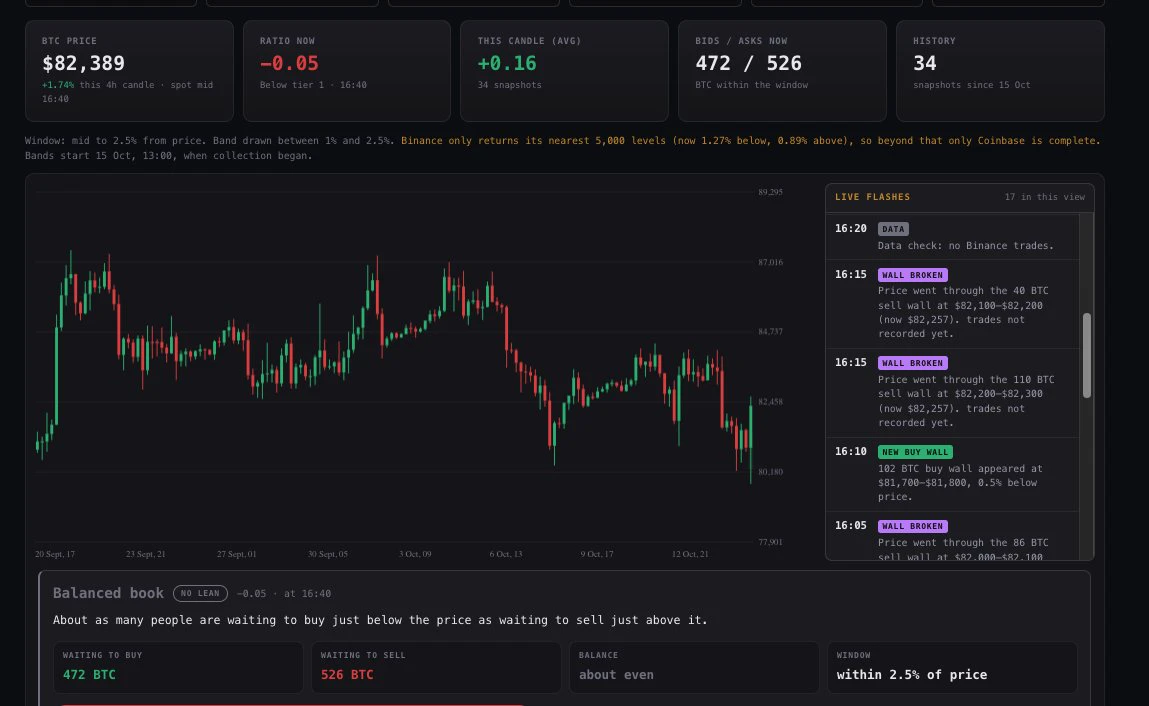Viewport: 1149px width, 706px height.
Task: Click the Balanced book heading
Action: [x=108, y=593]
